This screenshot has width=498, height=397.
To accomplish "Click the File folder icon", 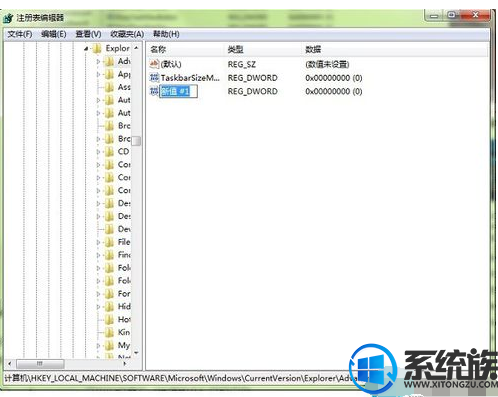I will pyautogui.click(x=109, y=242).
